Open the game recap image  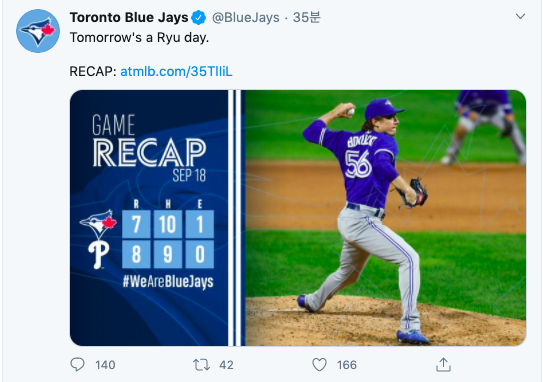point(298,218)
